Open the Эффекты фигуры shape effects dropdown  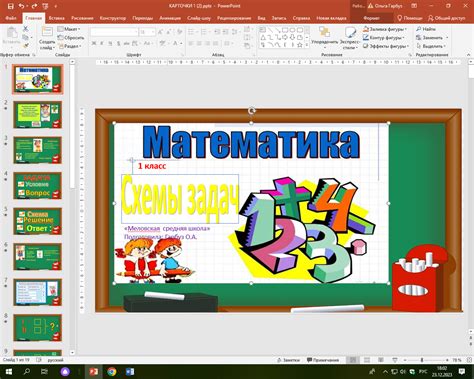386,46
